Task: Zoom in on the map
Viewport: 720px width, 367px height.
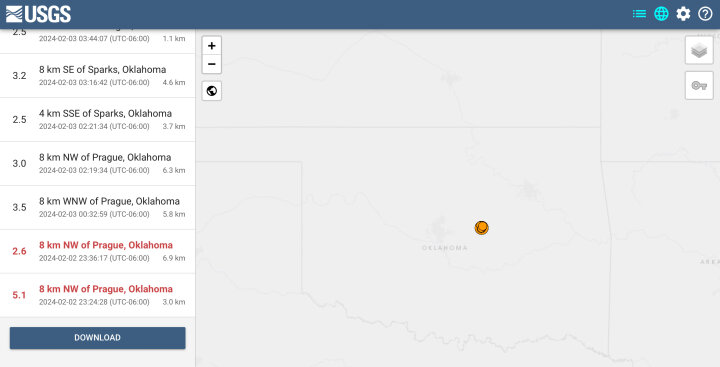Action: 212,45
